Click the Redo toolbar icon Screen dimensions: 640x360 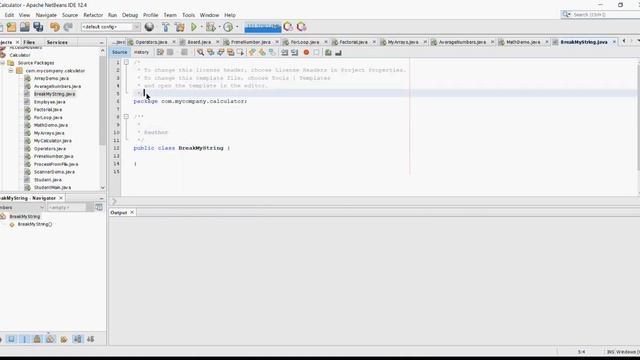point(68,27)
